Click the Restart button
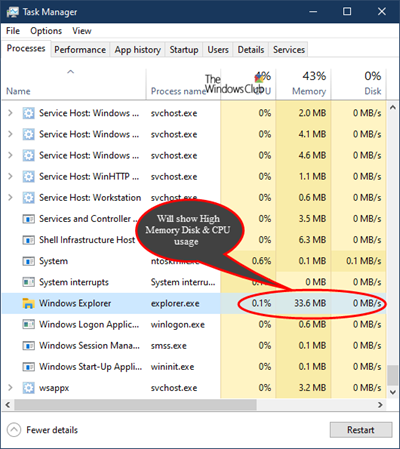Viewport: 400px width, 449px height. (x=361, y=430)
